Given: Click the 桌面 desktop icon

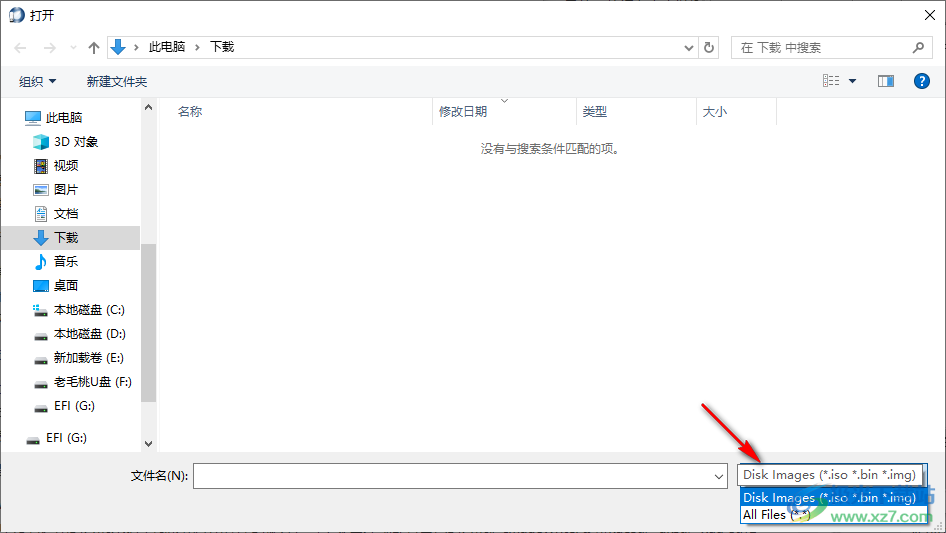Looking at the screenshot, I should click(x=41, y=286).
